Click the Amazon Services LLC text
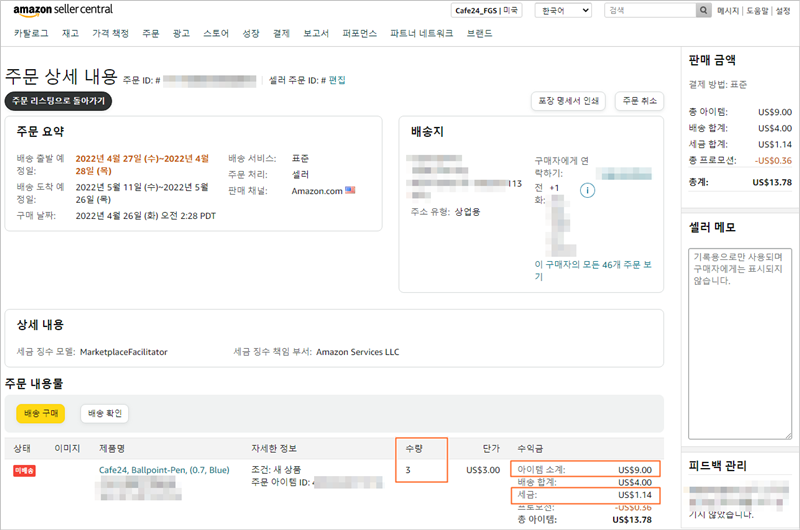The image size is (800, 530). tap(358, 352)
